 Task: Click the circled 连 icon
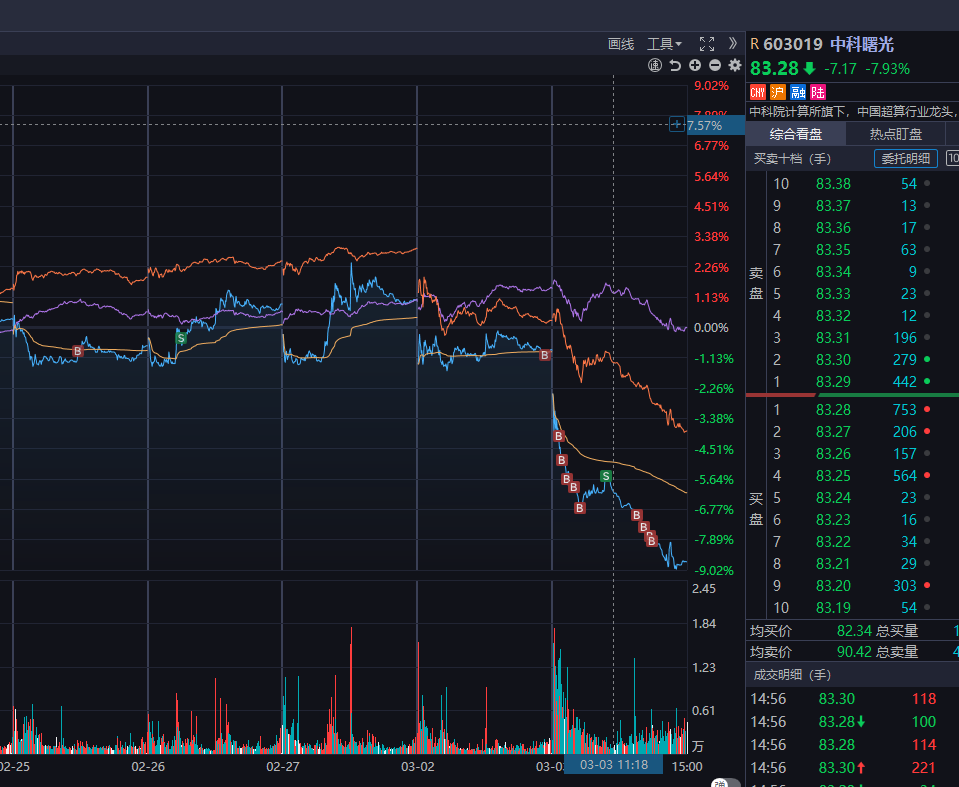coord(655,66)
